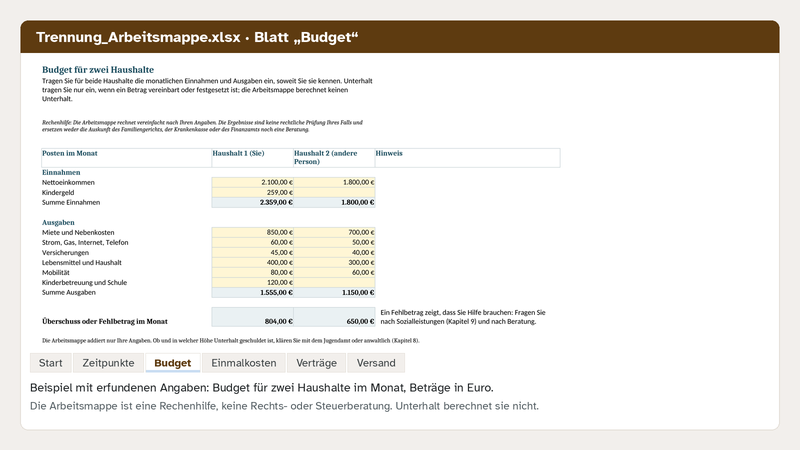The width and height of the screenshot is (800, 450).
Task: Switch to the Versand tab
Action: click(x=376, y=363)
